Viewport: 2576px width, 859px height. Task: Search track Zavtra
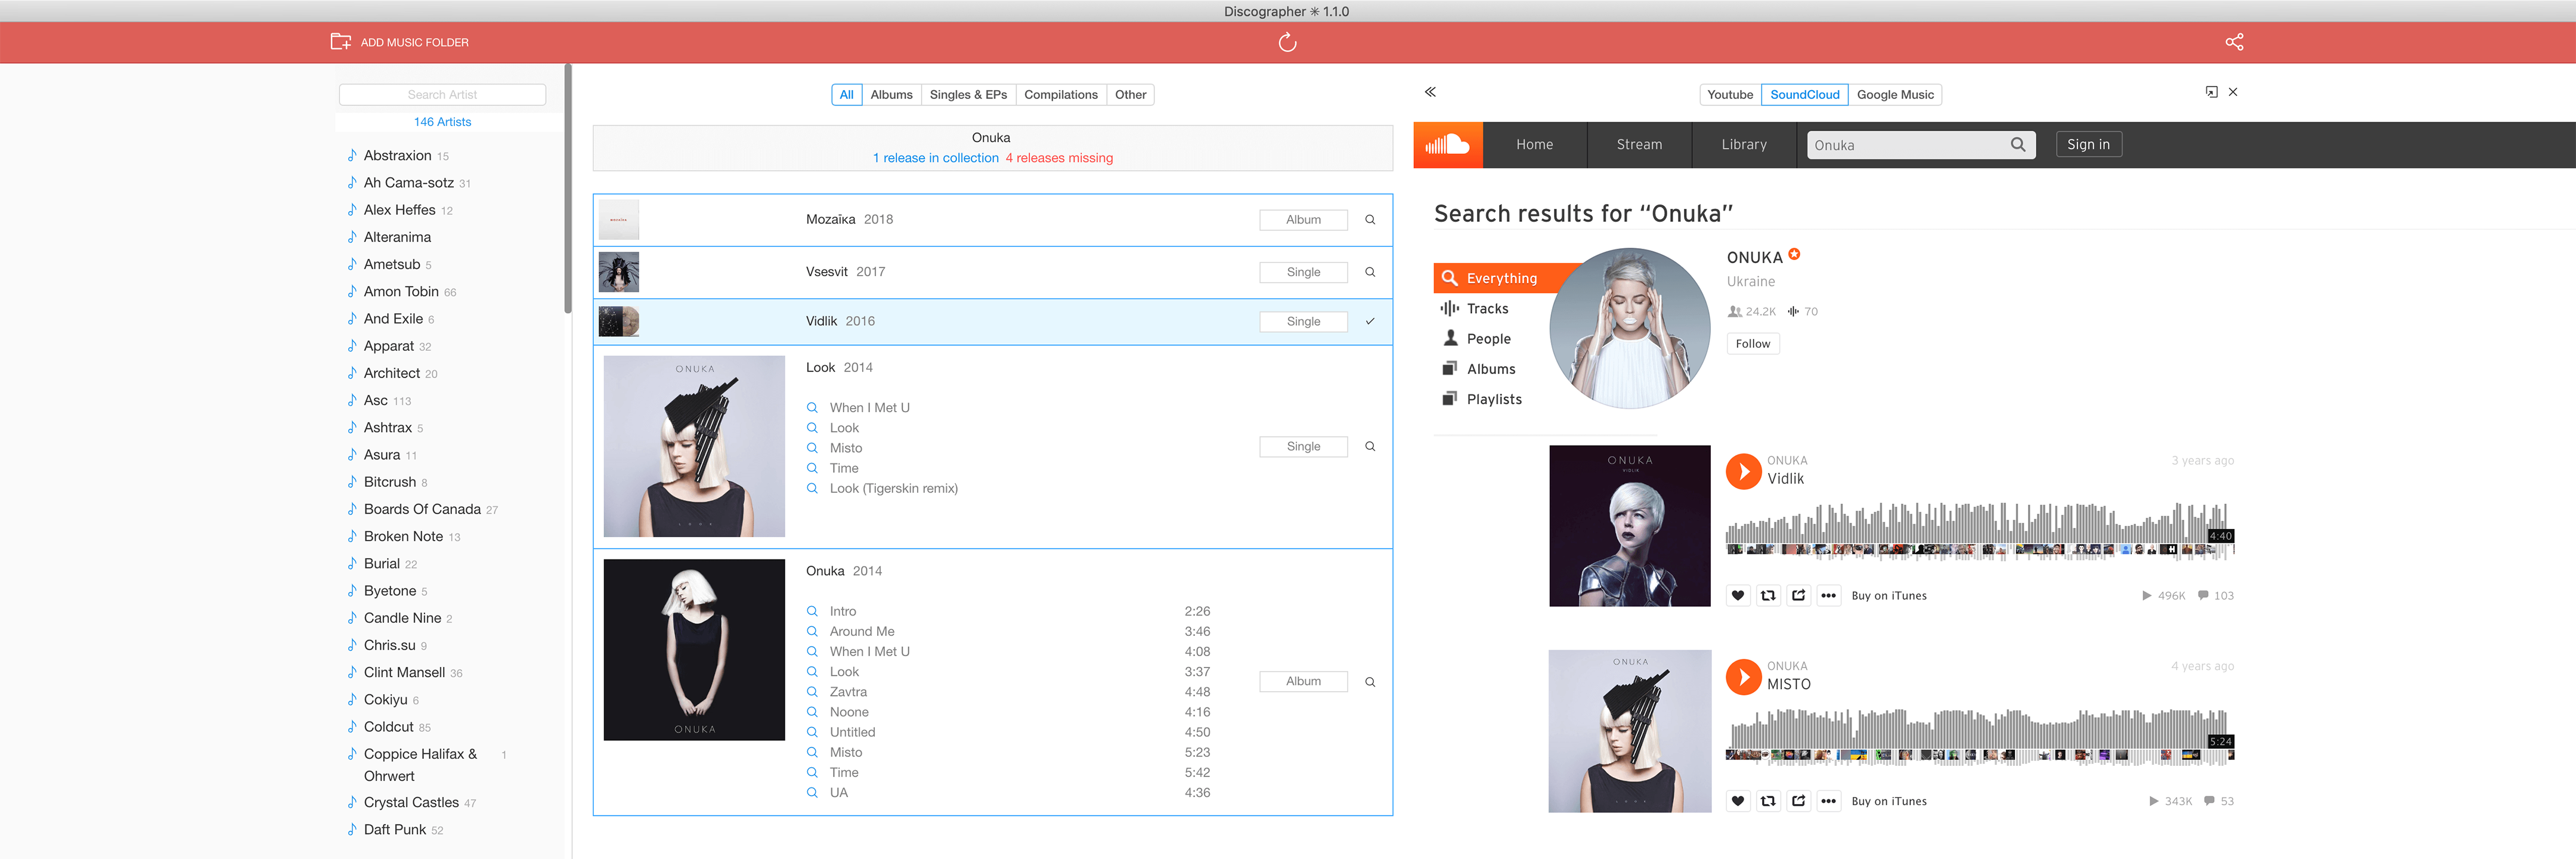tap(812, 692)
